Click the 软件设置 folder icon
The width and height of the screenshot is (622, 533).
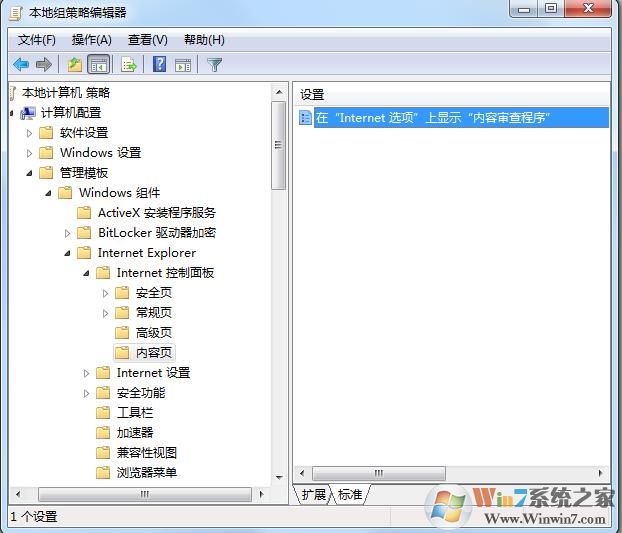[46, 133]
